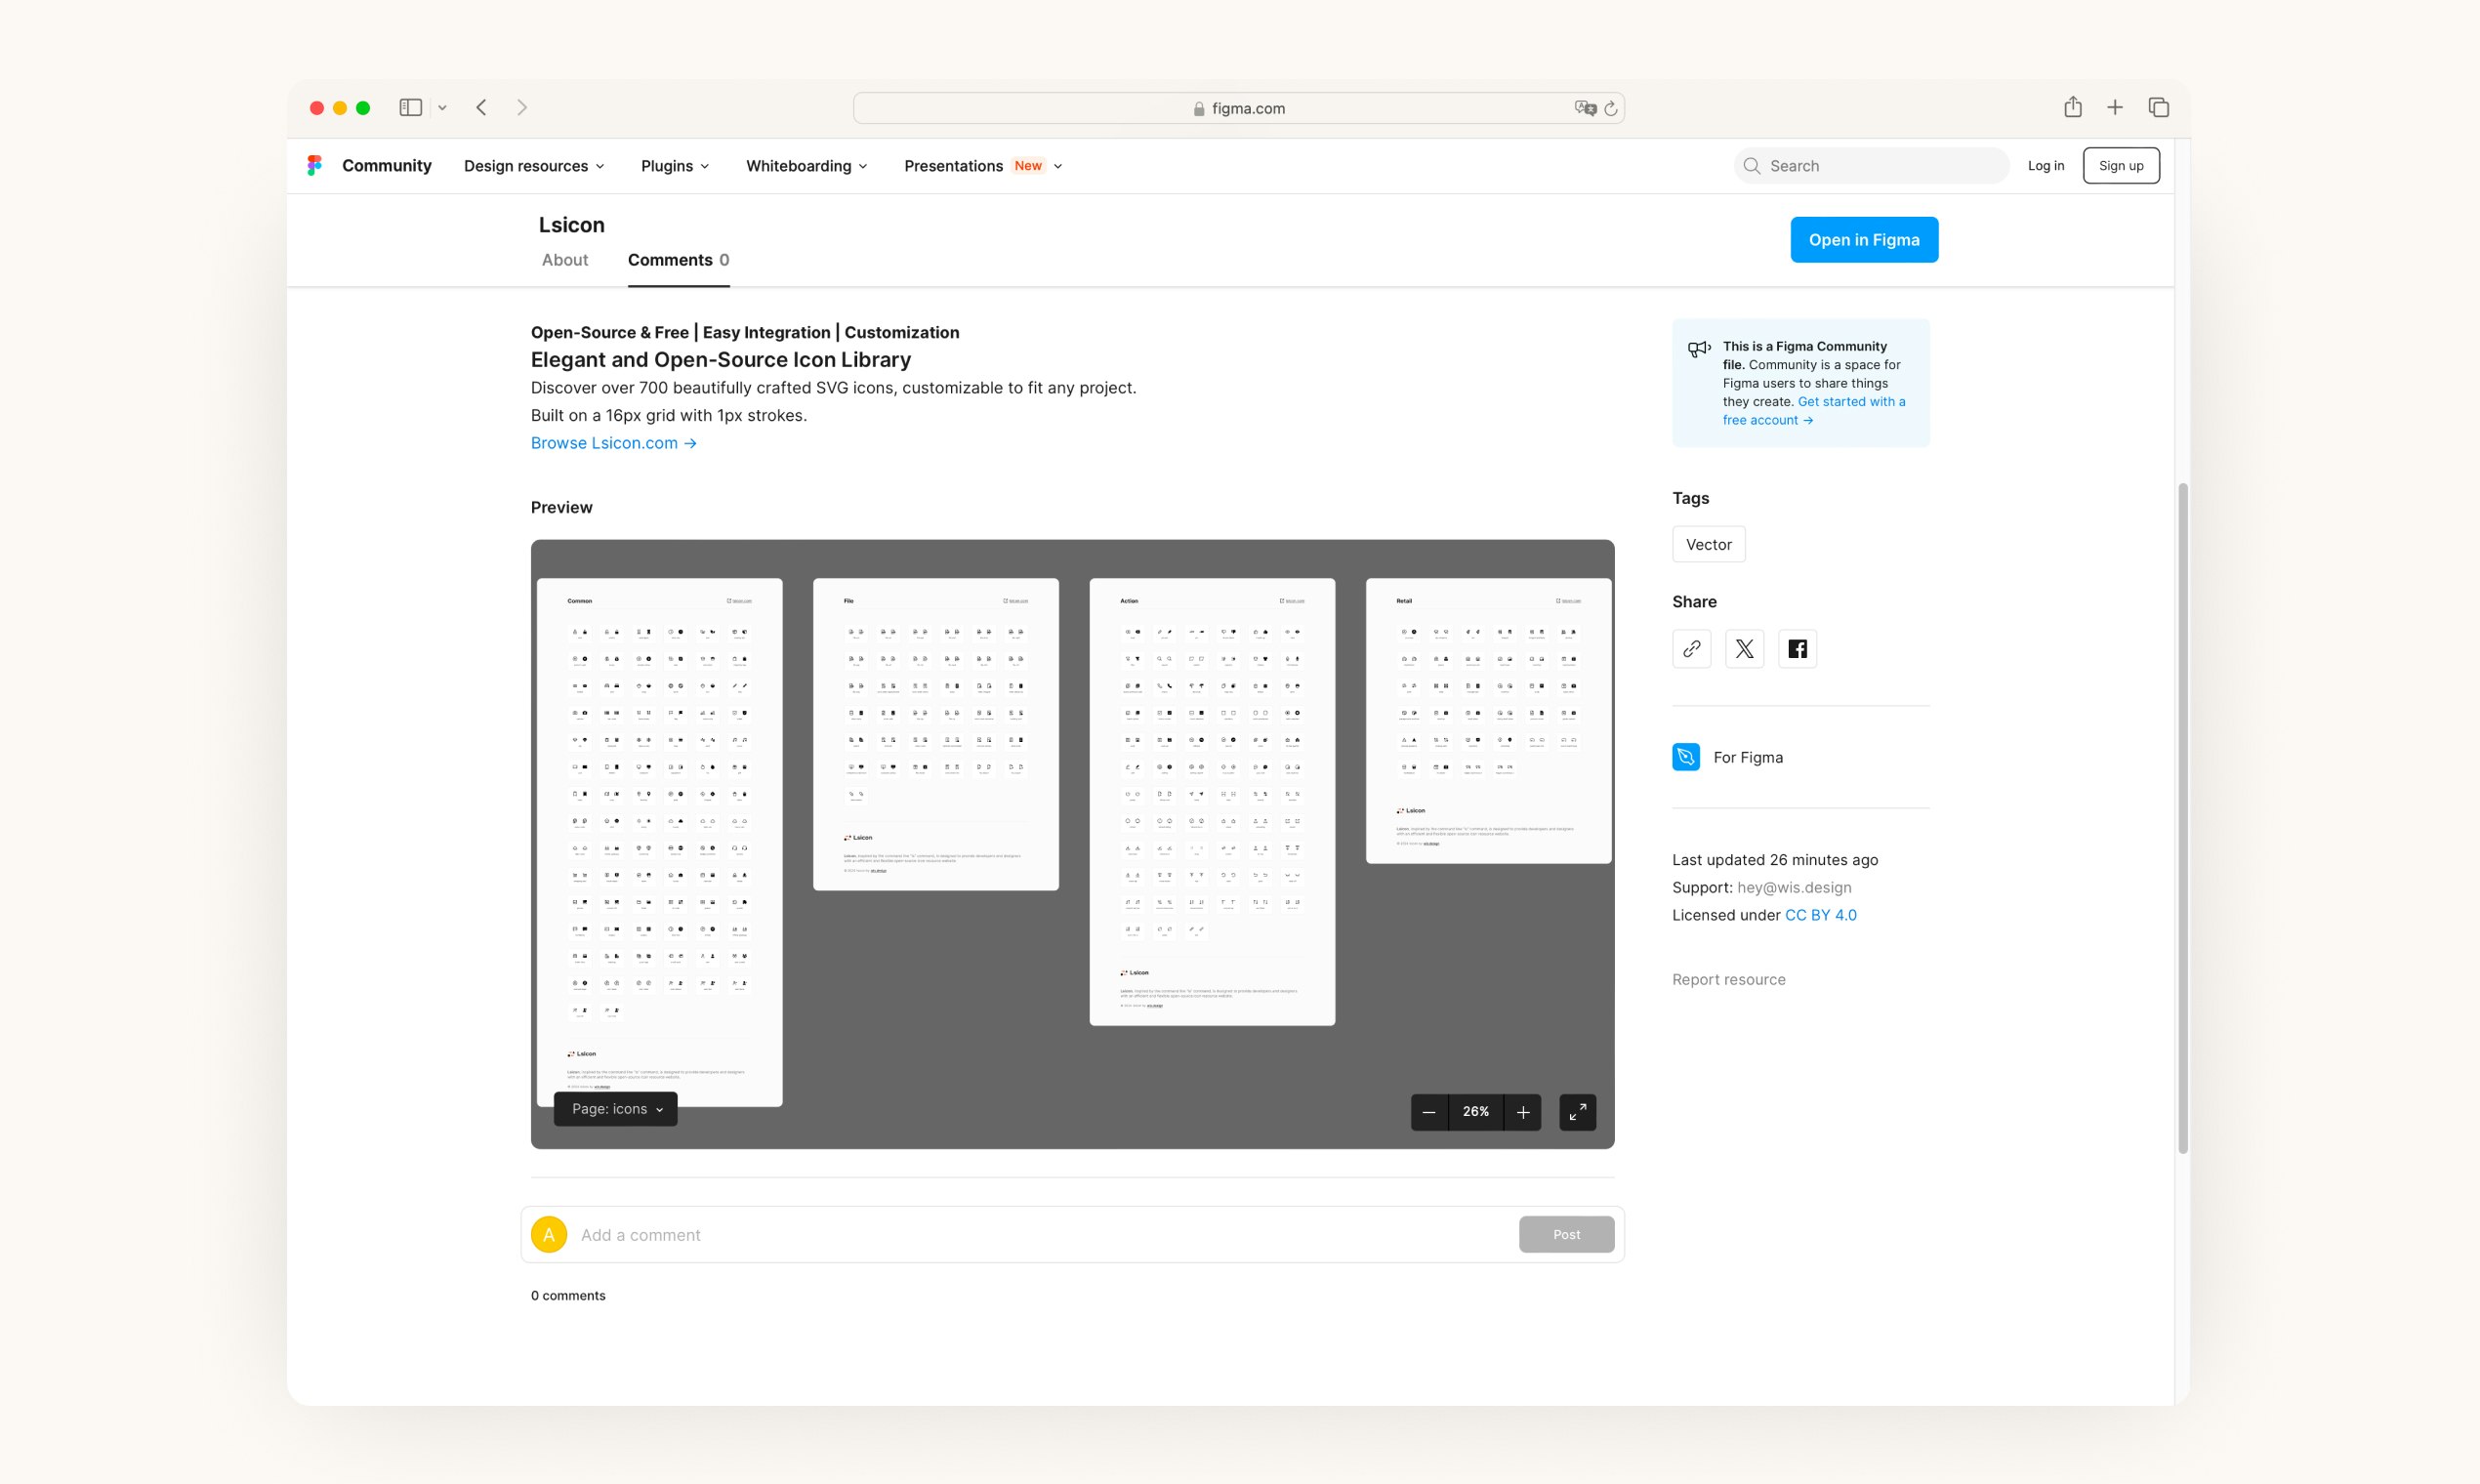The height and width of the screenshot is (1484, 2480).
Task: Click the translate page icon in address bar
Action: [1584, 108]
